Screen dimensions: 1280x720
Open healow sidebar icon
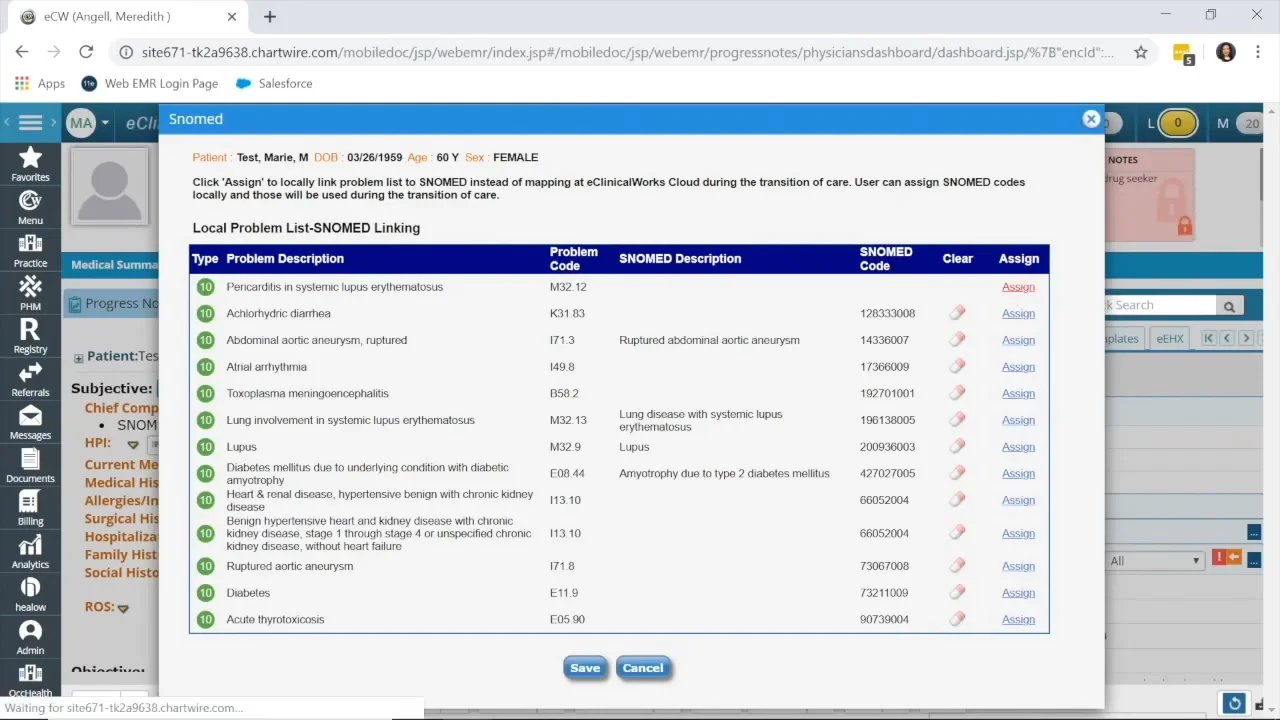(x=30, y=595)
